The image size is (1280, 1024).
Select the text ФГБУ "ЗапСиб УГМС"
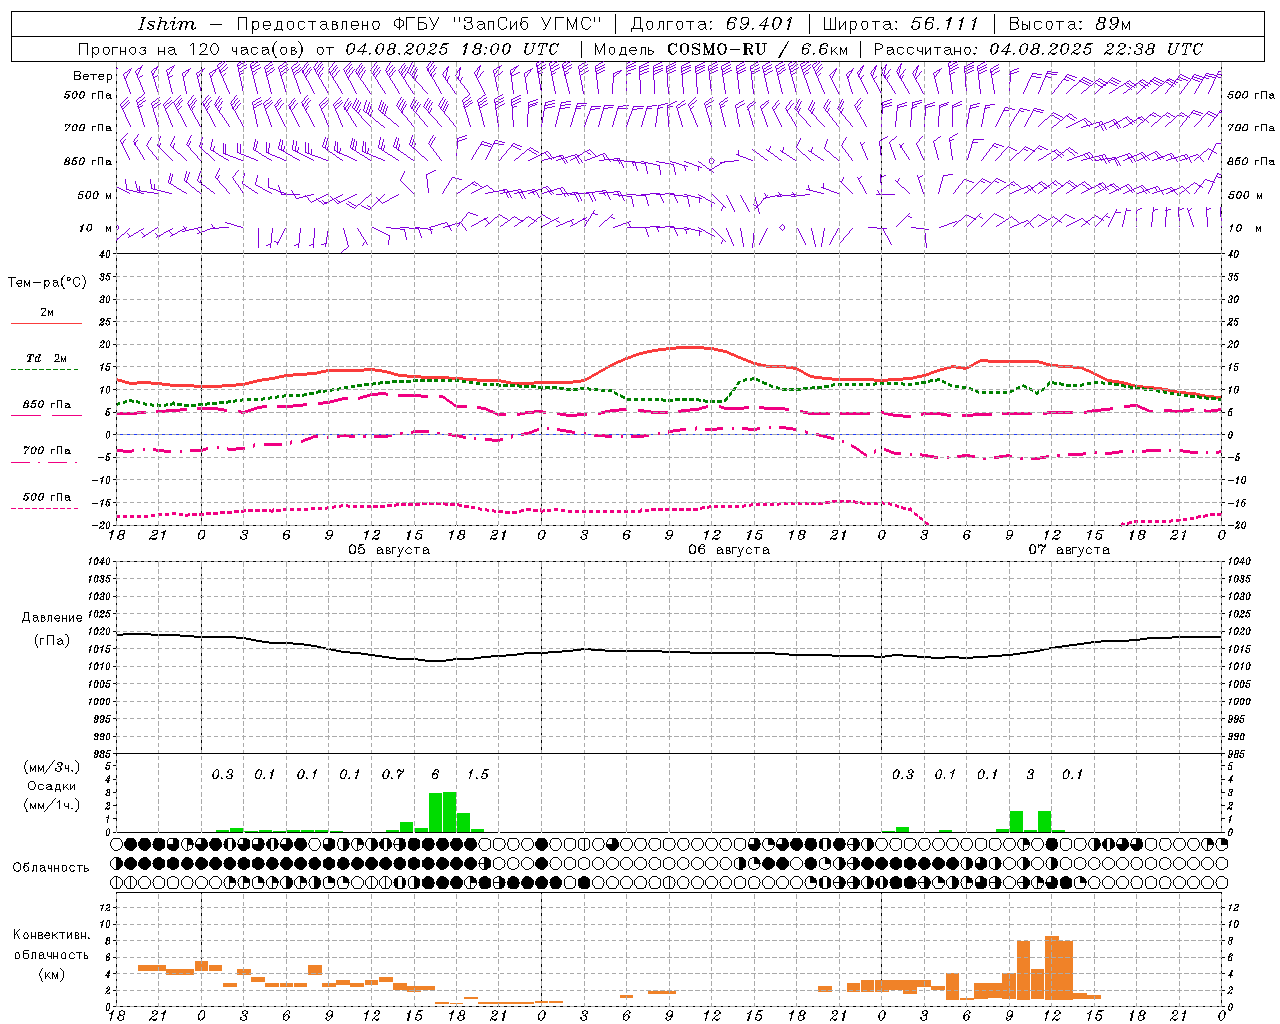pos(497,24)
